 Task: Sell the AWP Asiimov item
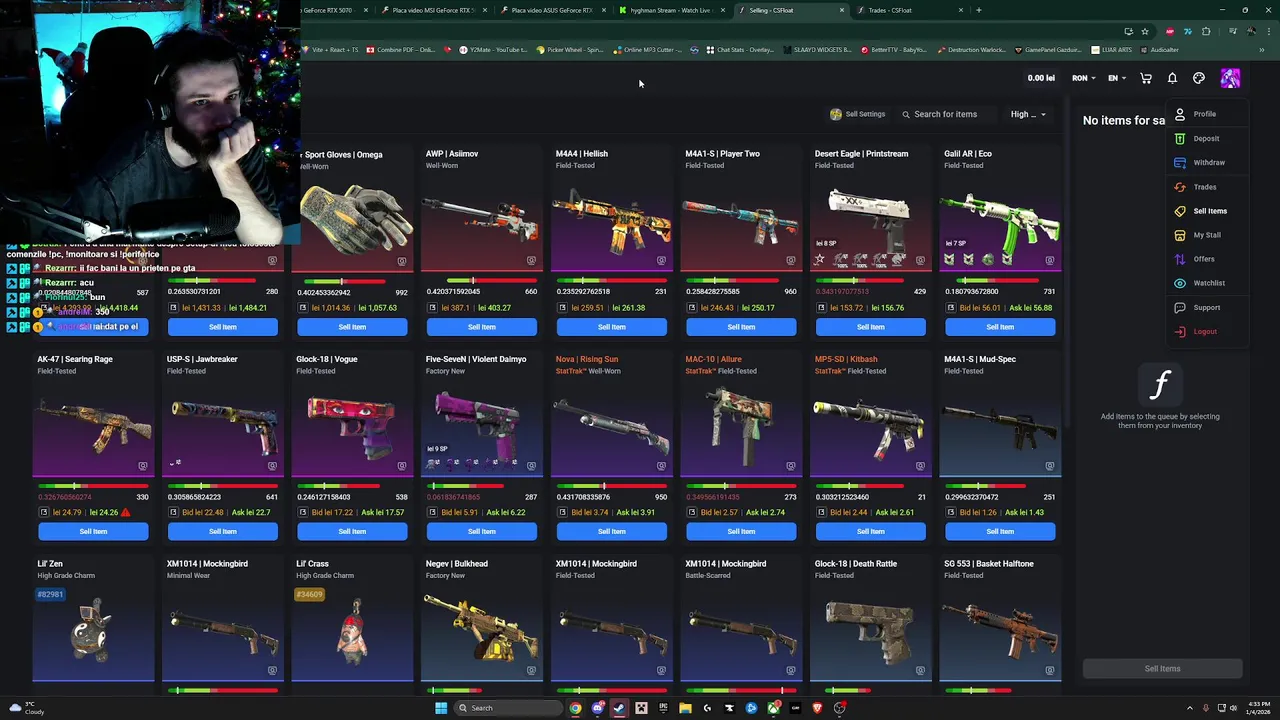tap(482, 327)
